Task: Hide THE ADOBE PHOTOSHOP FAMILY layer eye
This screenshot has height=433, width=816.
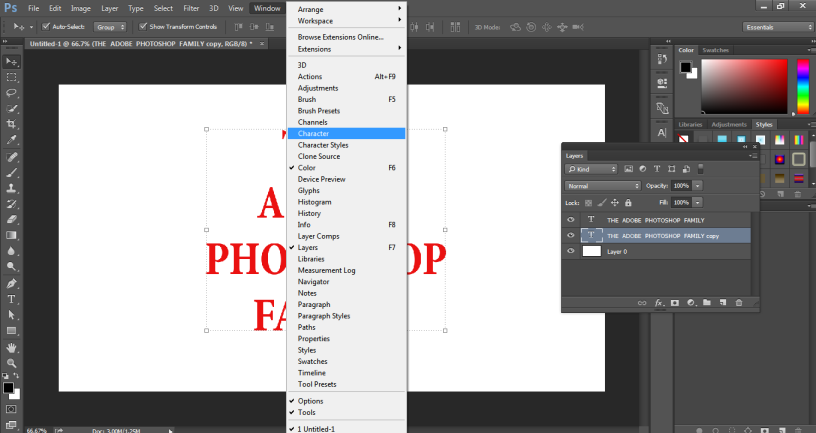Action: 570,220
